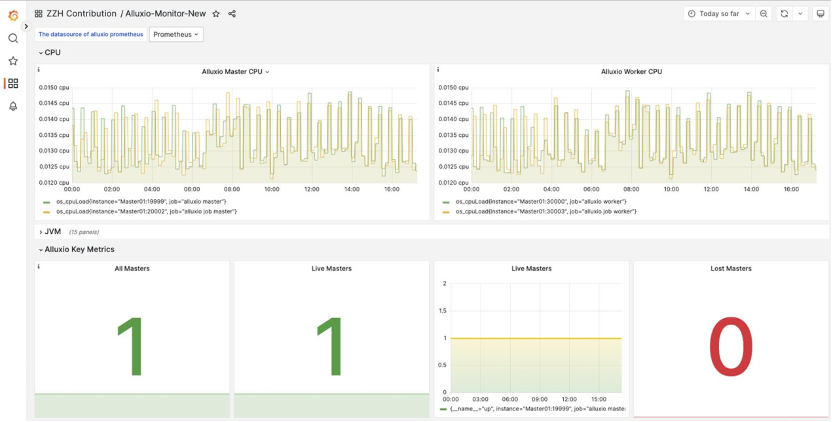Click yellow color swatch of alluxio job master
Image resolution: width=832 pixels, height=422 pixels.
coord(47,212)
